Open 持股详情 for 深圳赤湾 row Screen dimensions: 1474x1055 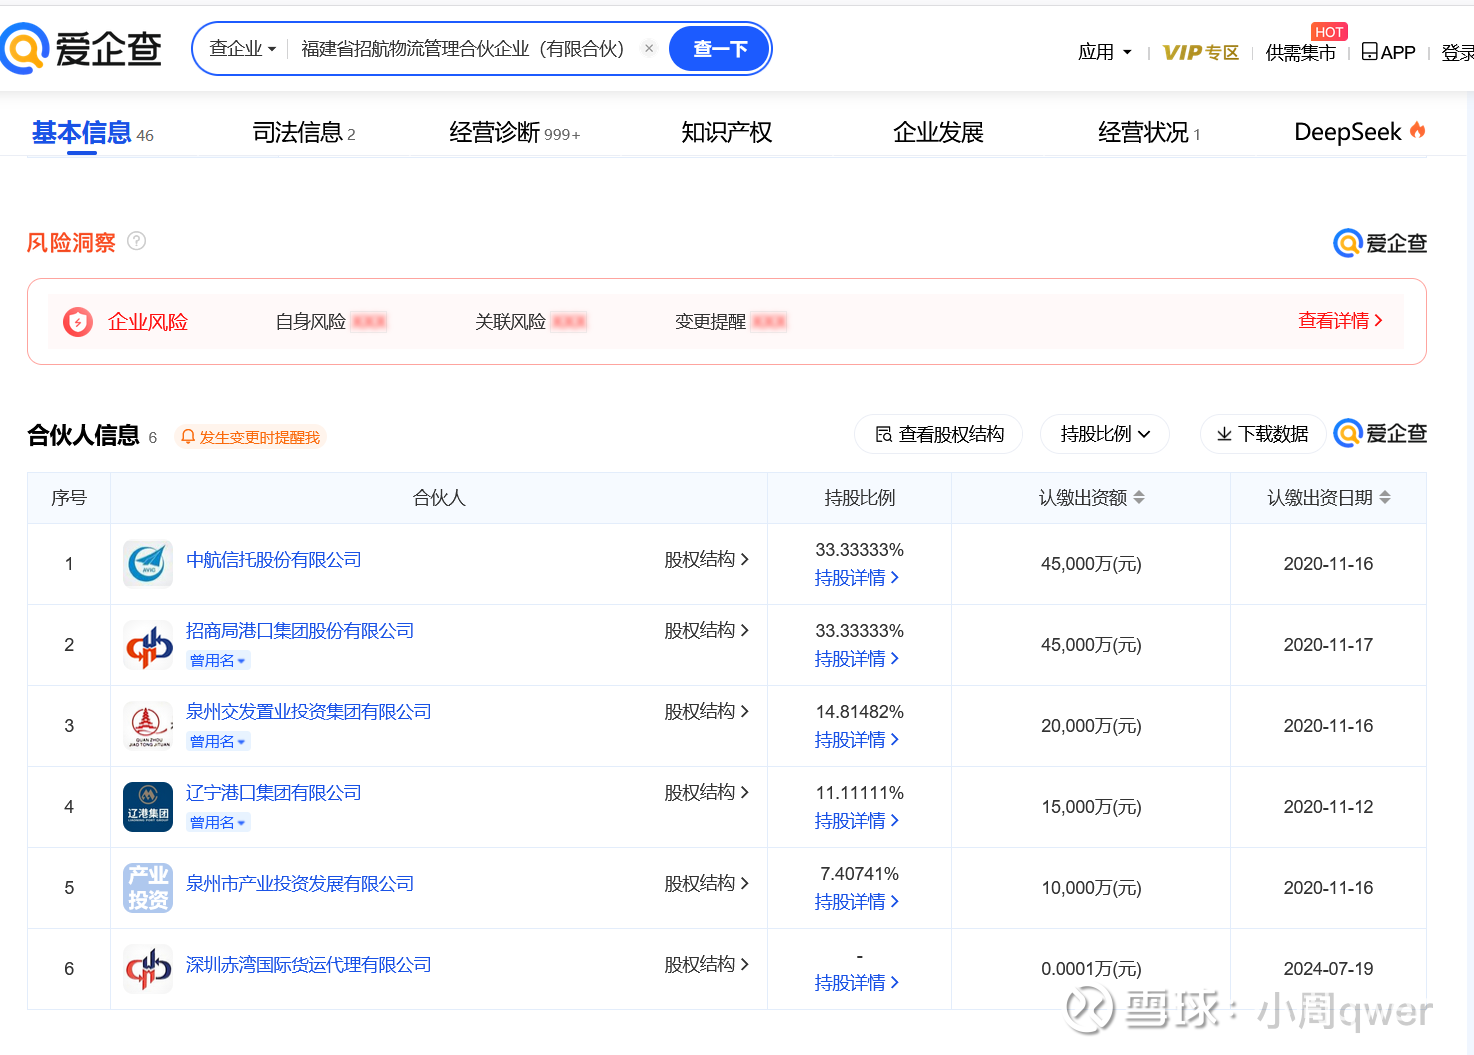click(x=857, y=983)
